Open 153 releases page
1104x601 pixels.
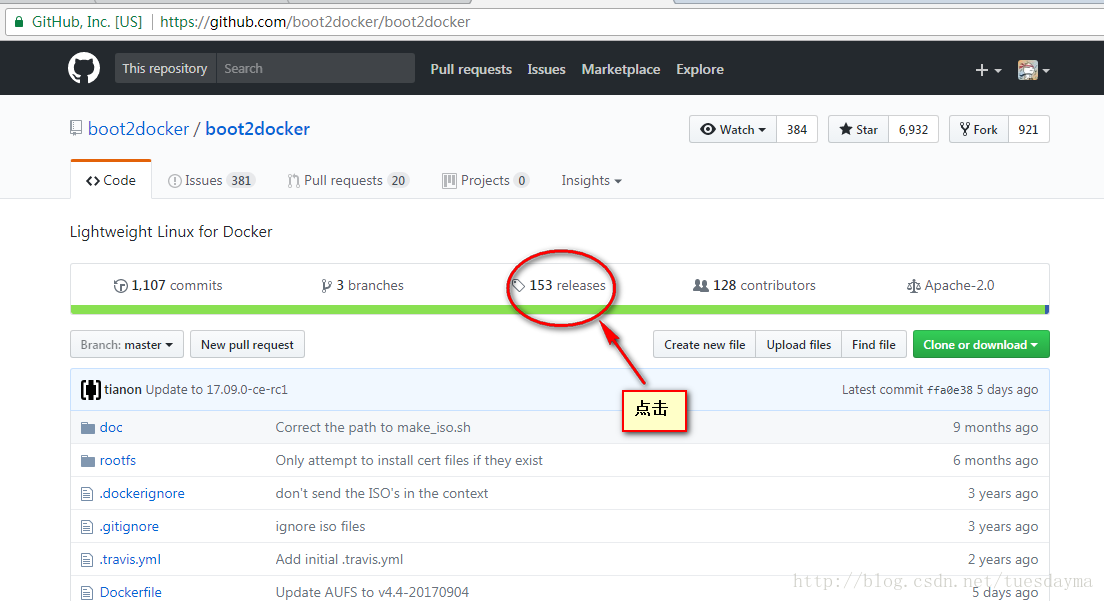[x=558, y=285]
